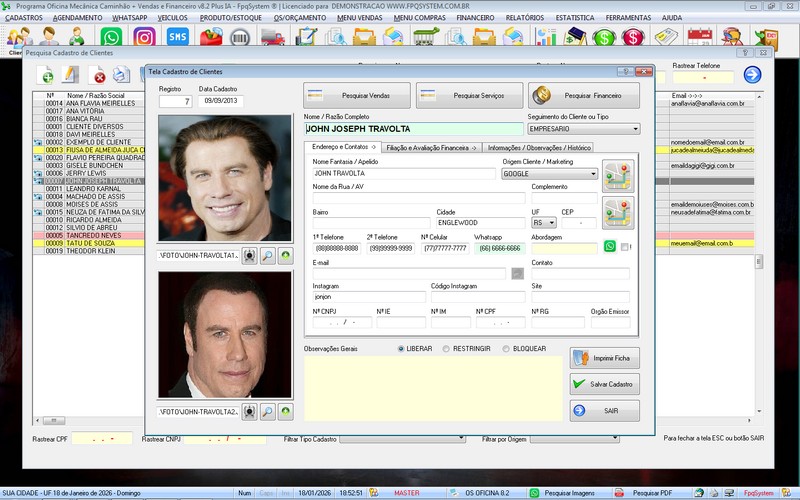The height and width of the screenshot is (500, 800).
Task: Click the first map icon near Origem Cliente
Action: (x=618, y=177)
